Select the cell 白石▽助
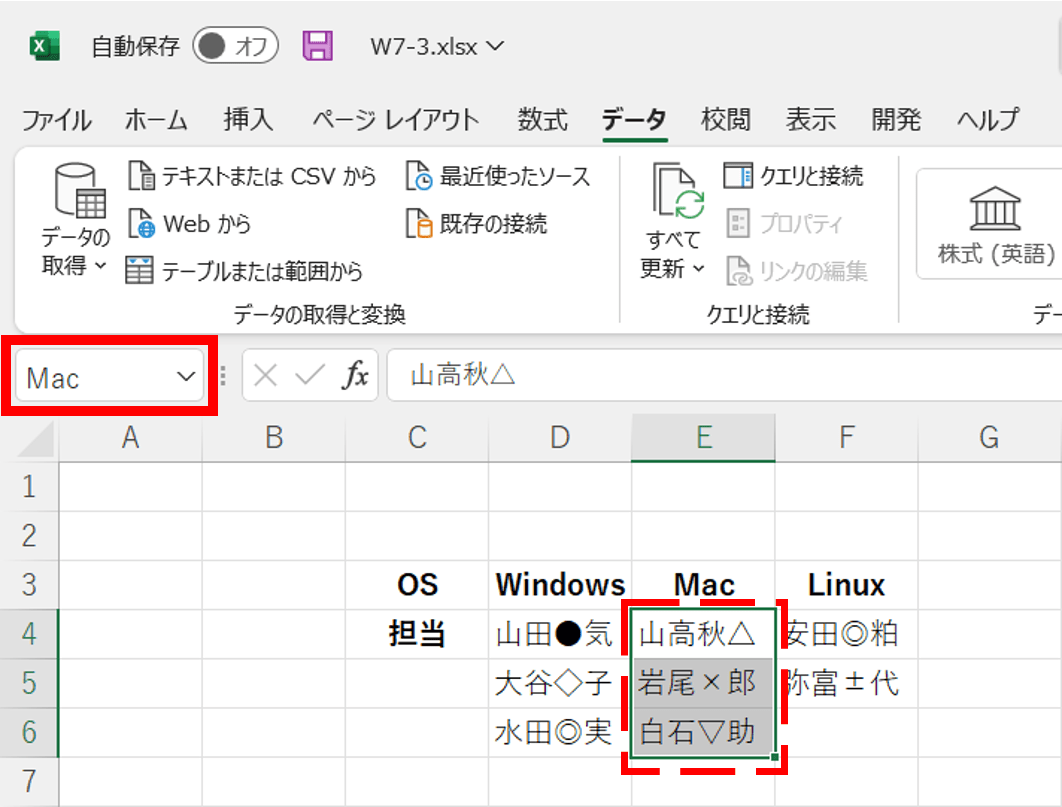 point(704,733)
